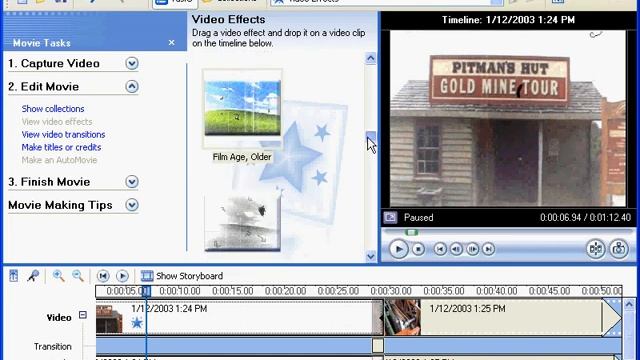This screenshot has height=360, width=640.
Task: Click the Movie Making Tips heading
Action: pyautogui.click(x=60, y=205)
